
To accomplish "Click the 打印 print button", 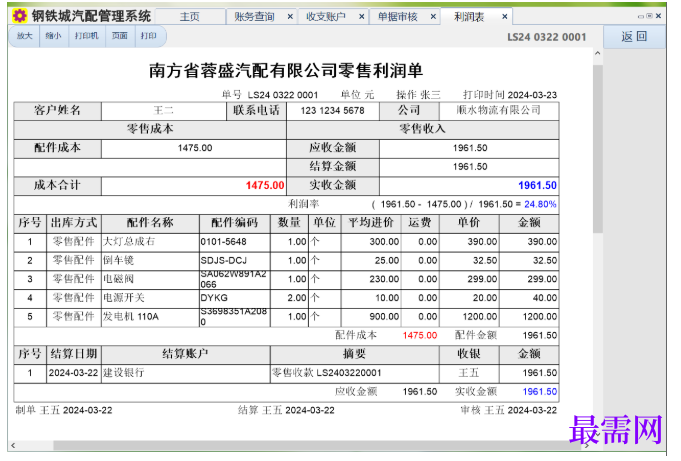I will [x=149, y=36].
